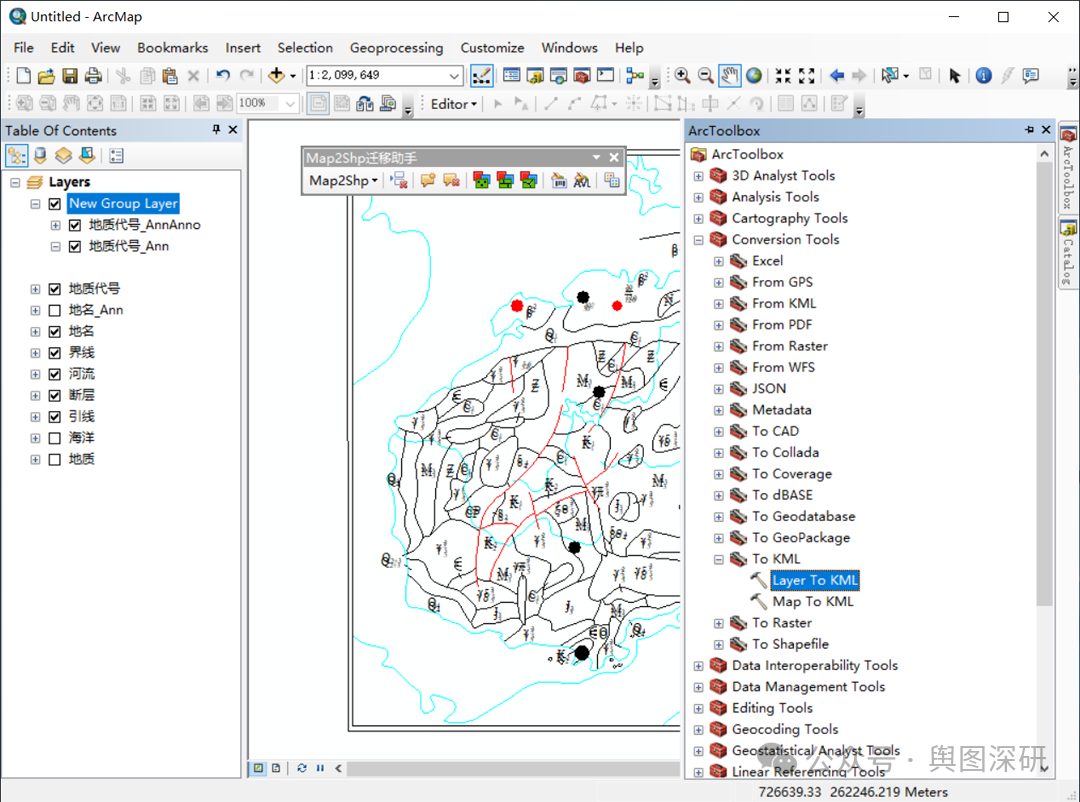Screen dimensions: 1080x802
Task: Go back to previous extent arrow
Action: point(837,75)
